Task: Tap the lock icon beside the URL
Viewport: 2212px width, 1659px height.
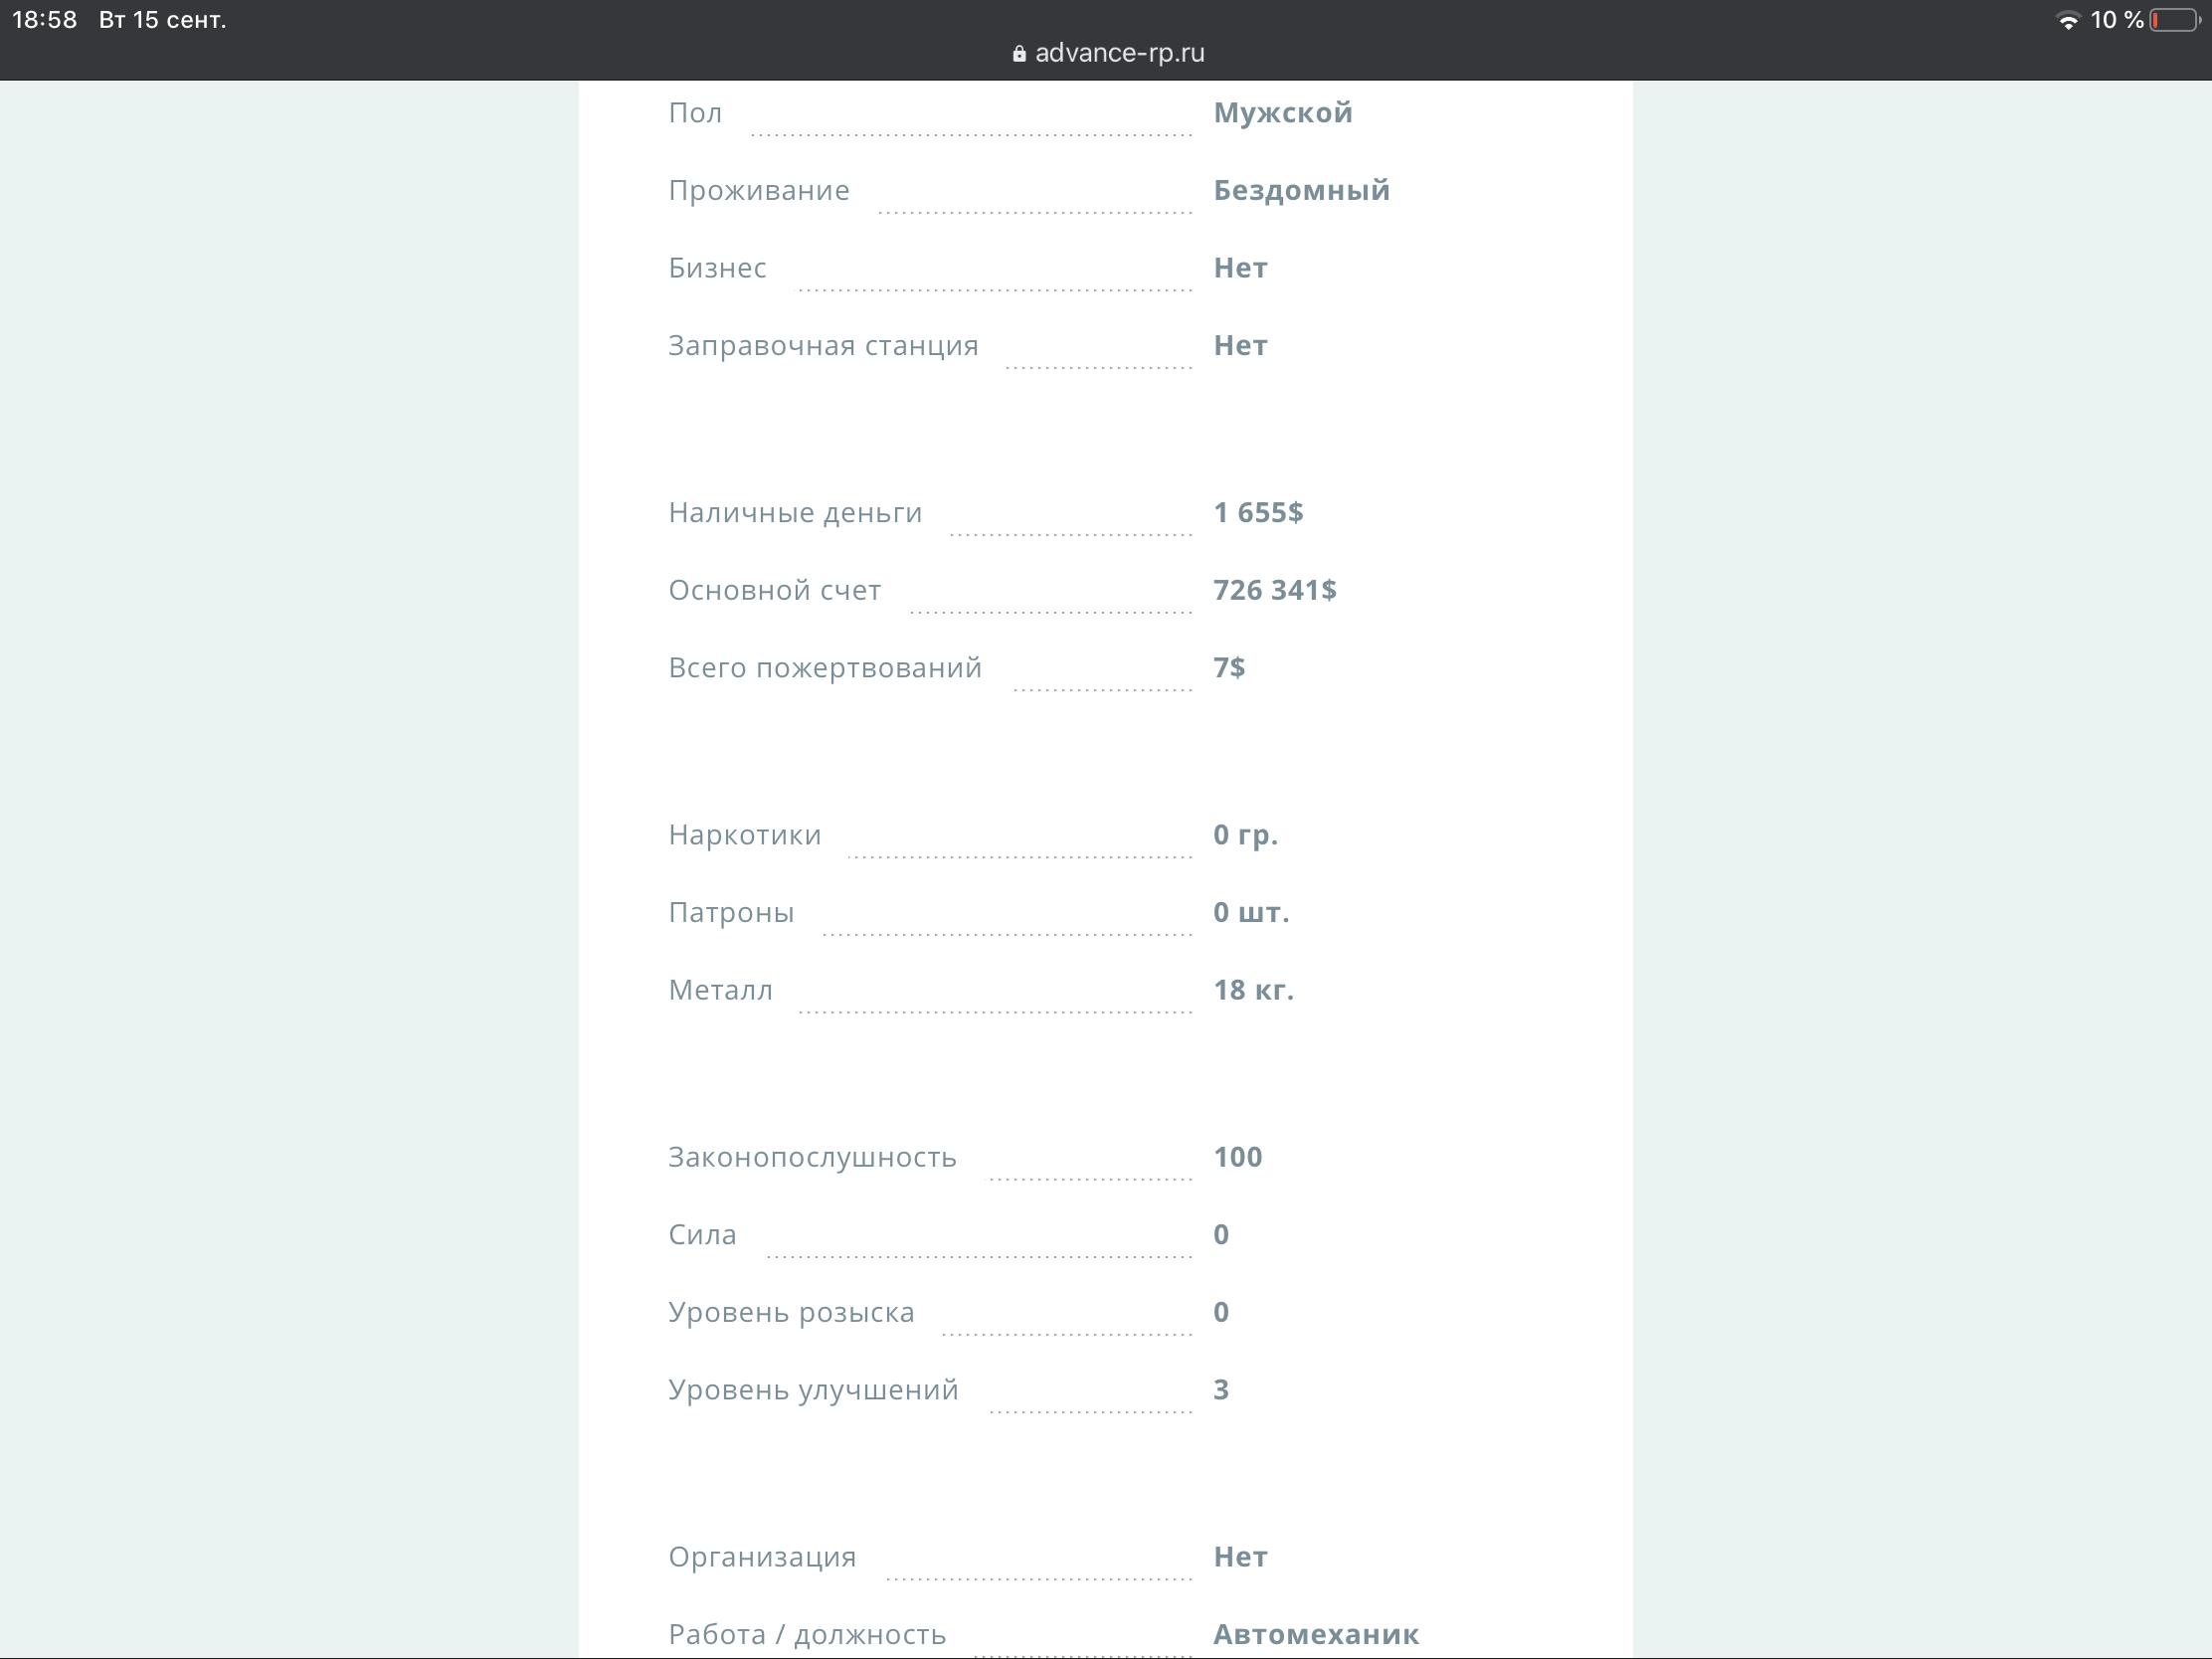Action: (1019, 54)
